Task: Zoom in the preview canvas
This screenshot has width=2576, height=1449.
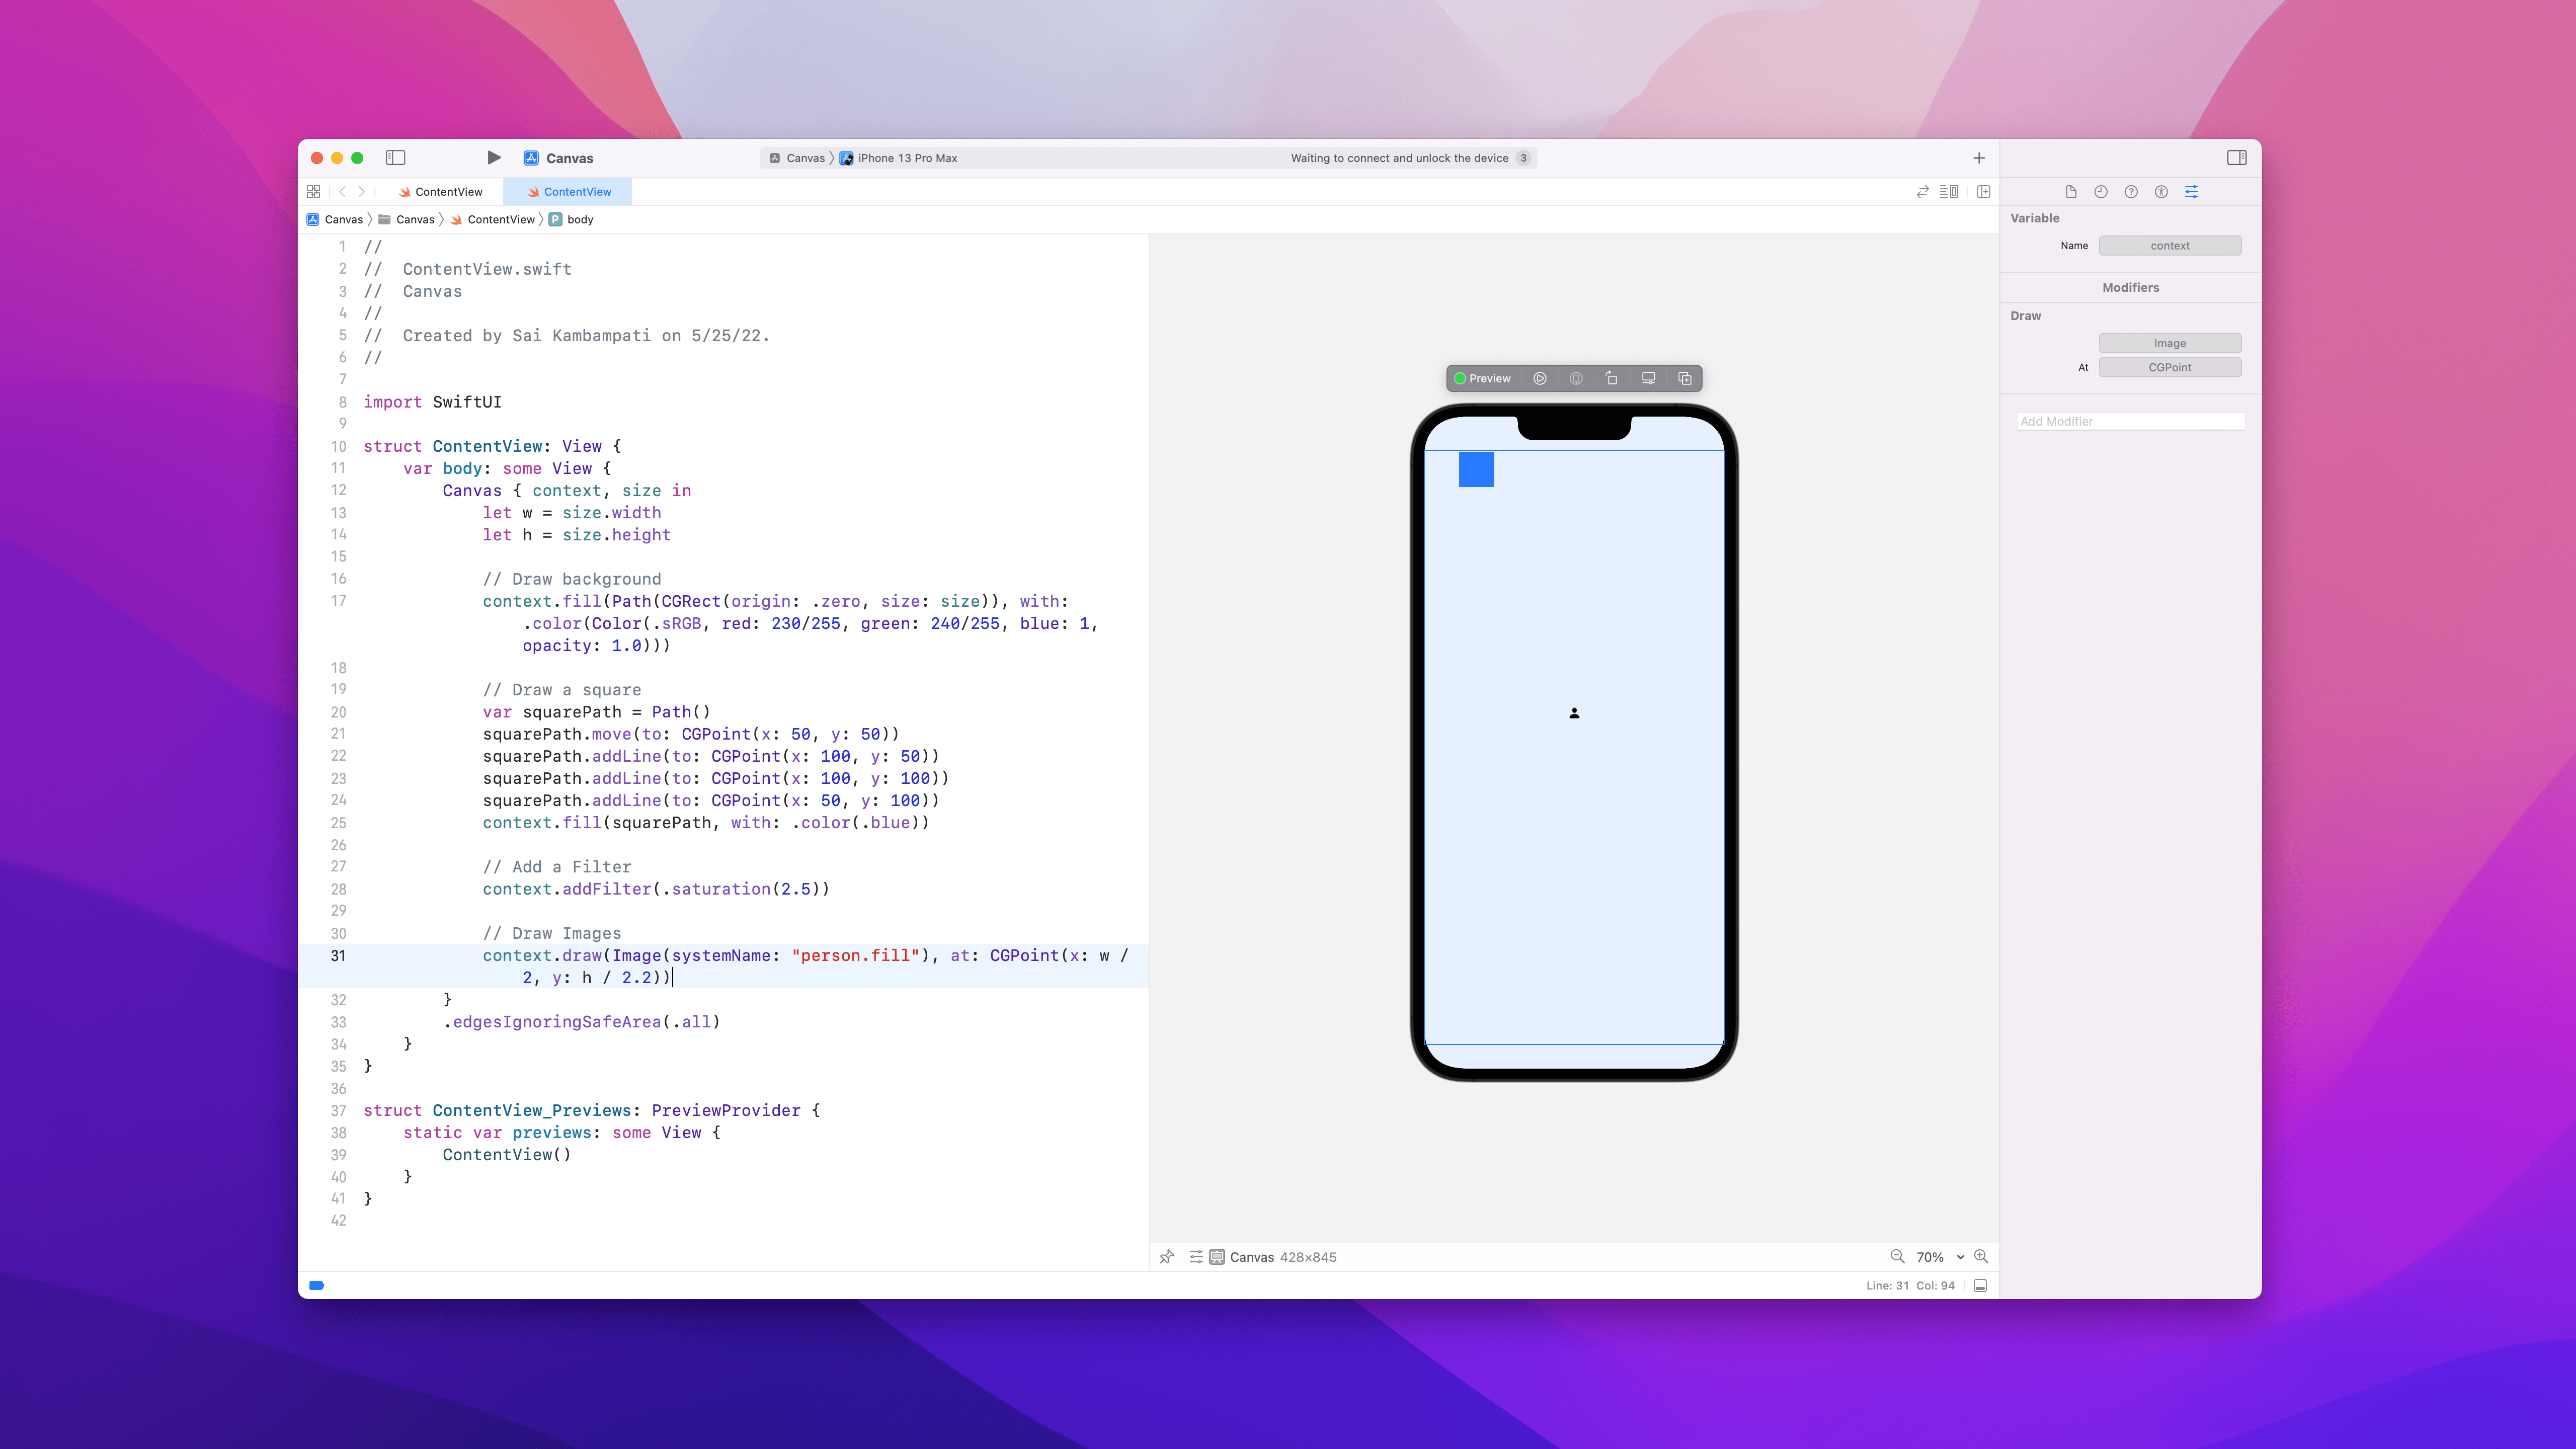Action: [1981, 1257]
